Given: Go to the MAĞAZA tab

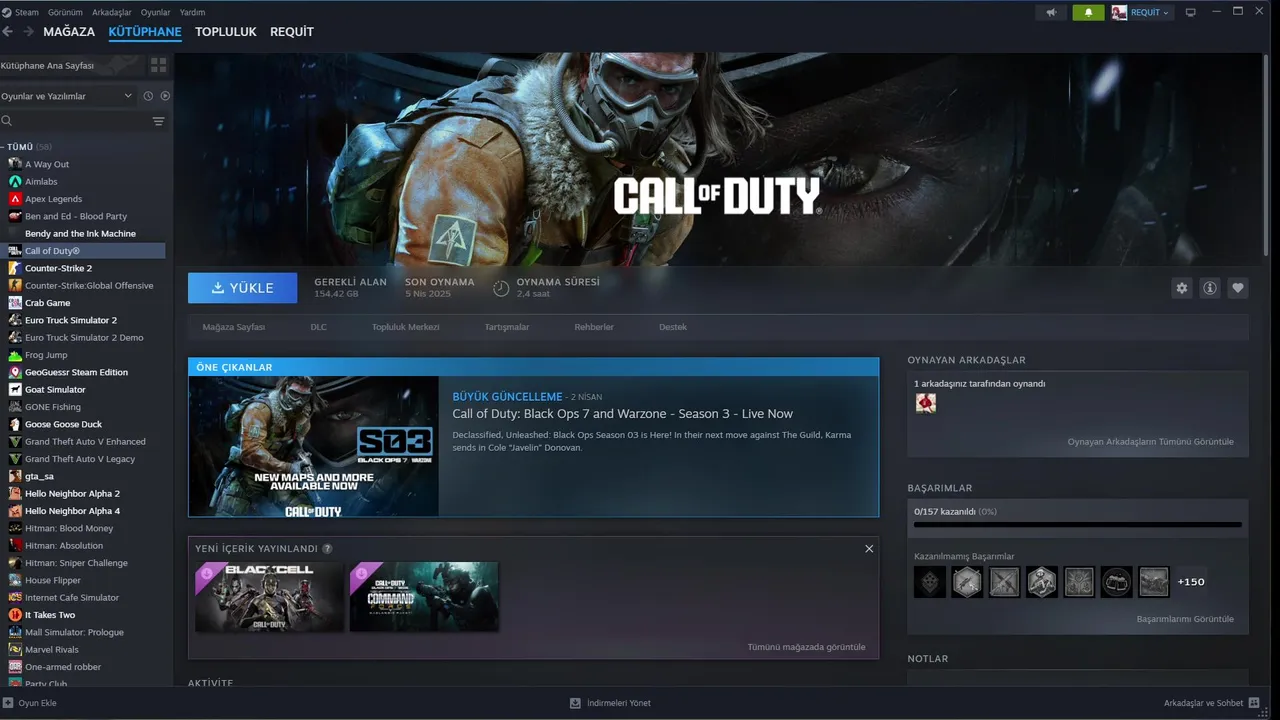Looking at the screenshot, I should 69,32.
